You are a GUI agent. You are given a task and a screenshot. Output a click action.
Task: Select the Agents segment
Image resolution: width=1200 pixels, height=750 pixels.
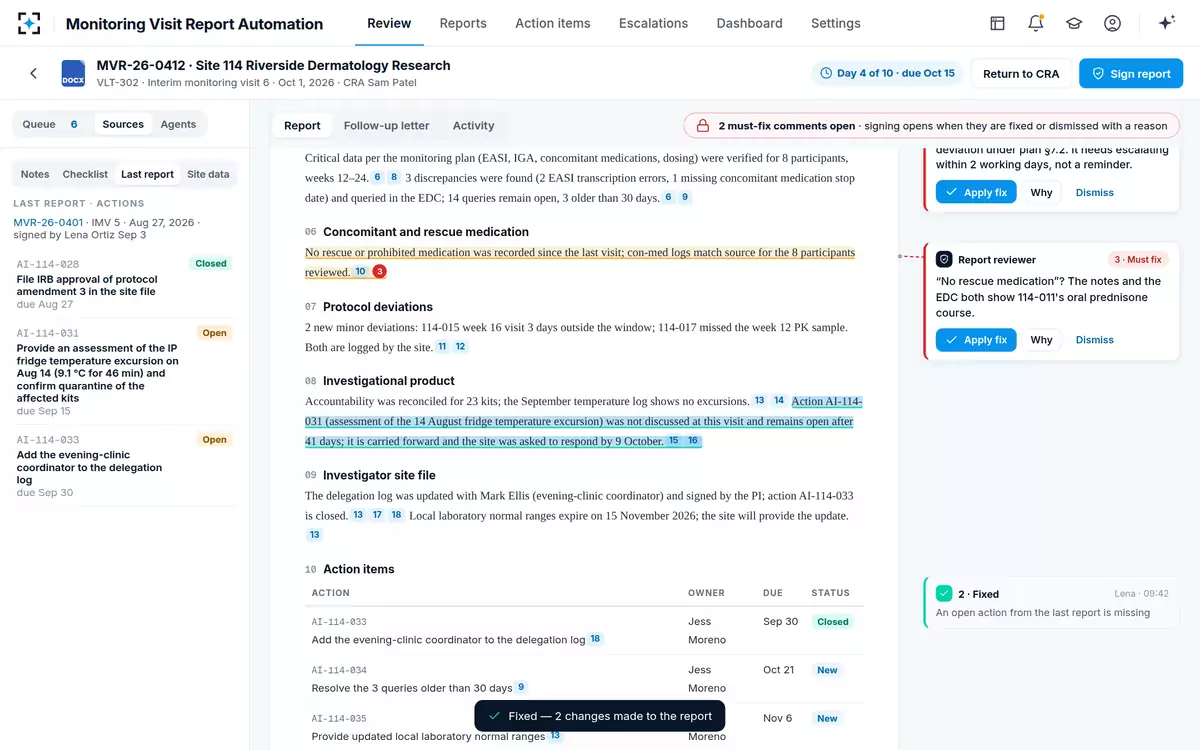[x=178, y=124]
